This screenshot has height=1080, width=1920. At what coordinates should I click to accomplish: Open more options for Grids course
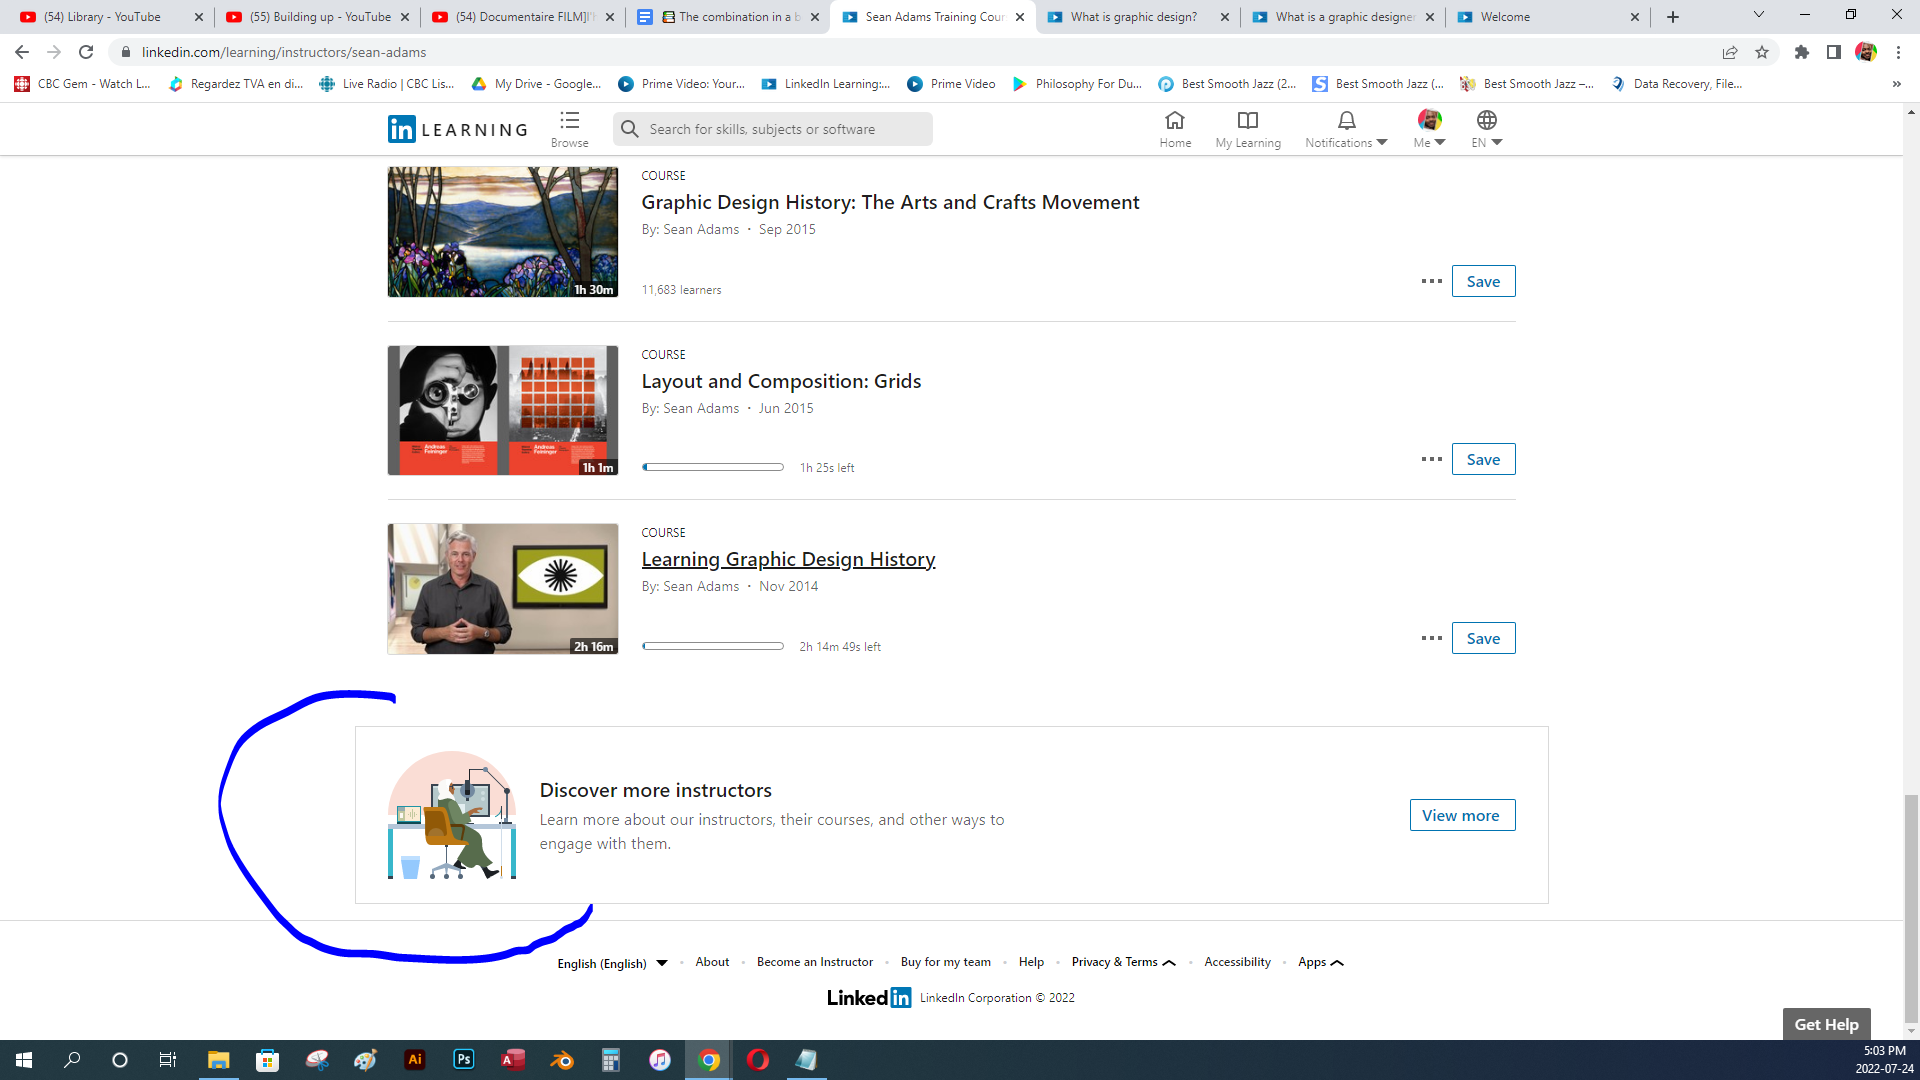tap(1431, 459)
